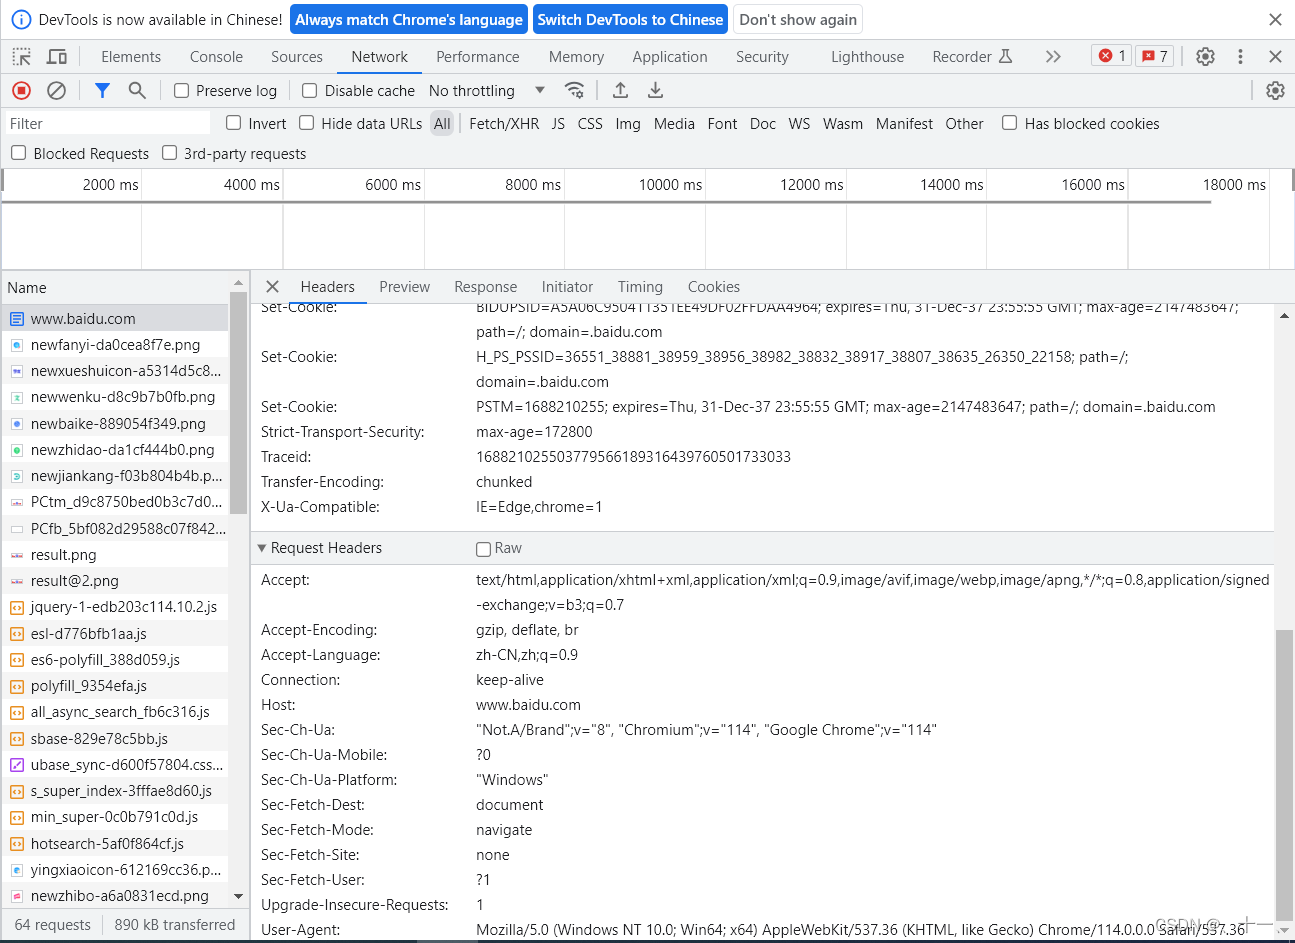Check Blocked Requests checkbox
The image size is (1295, 943).
coord(19,153)
